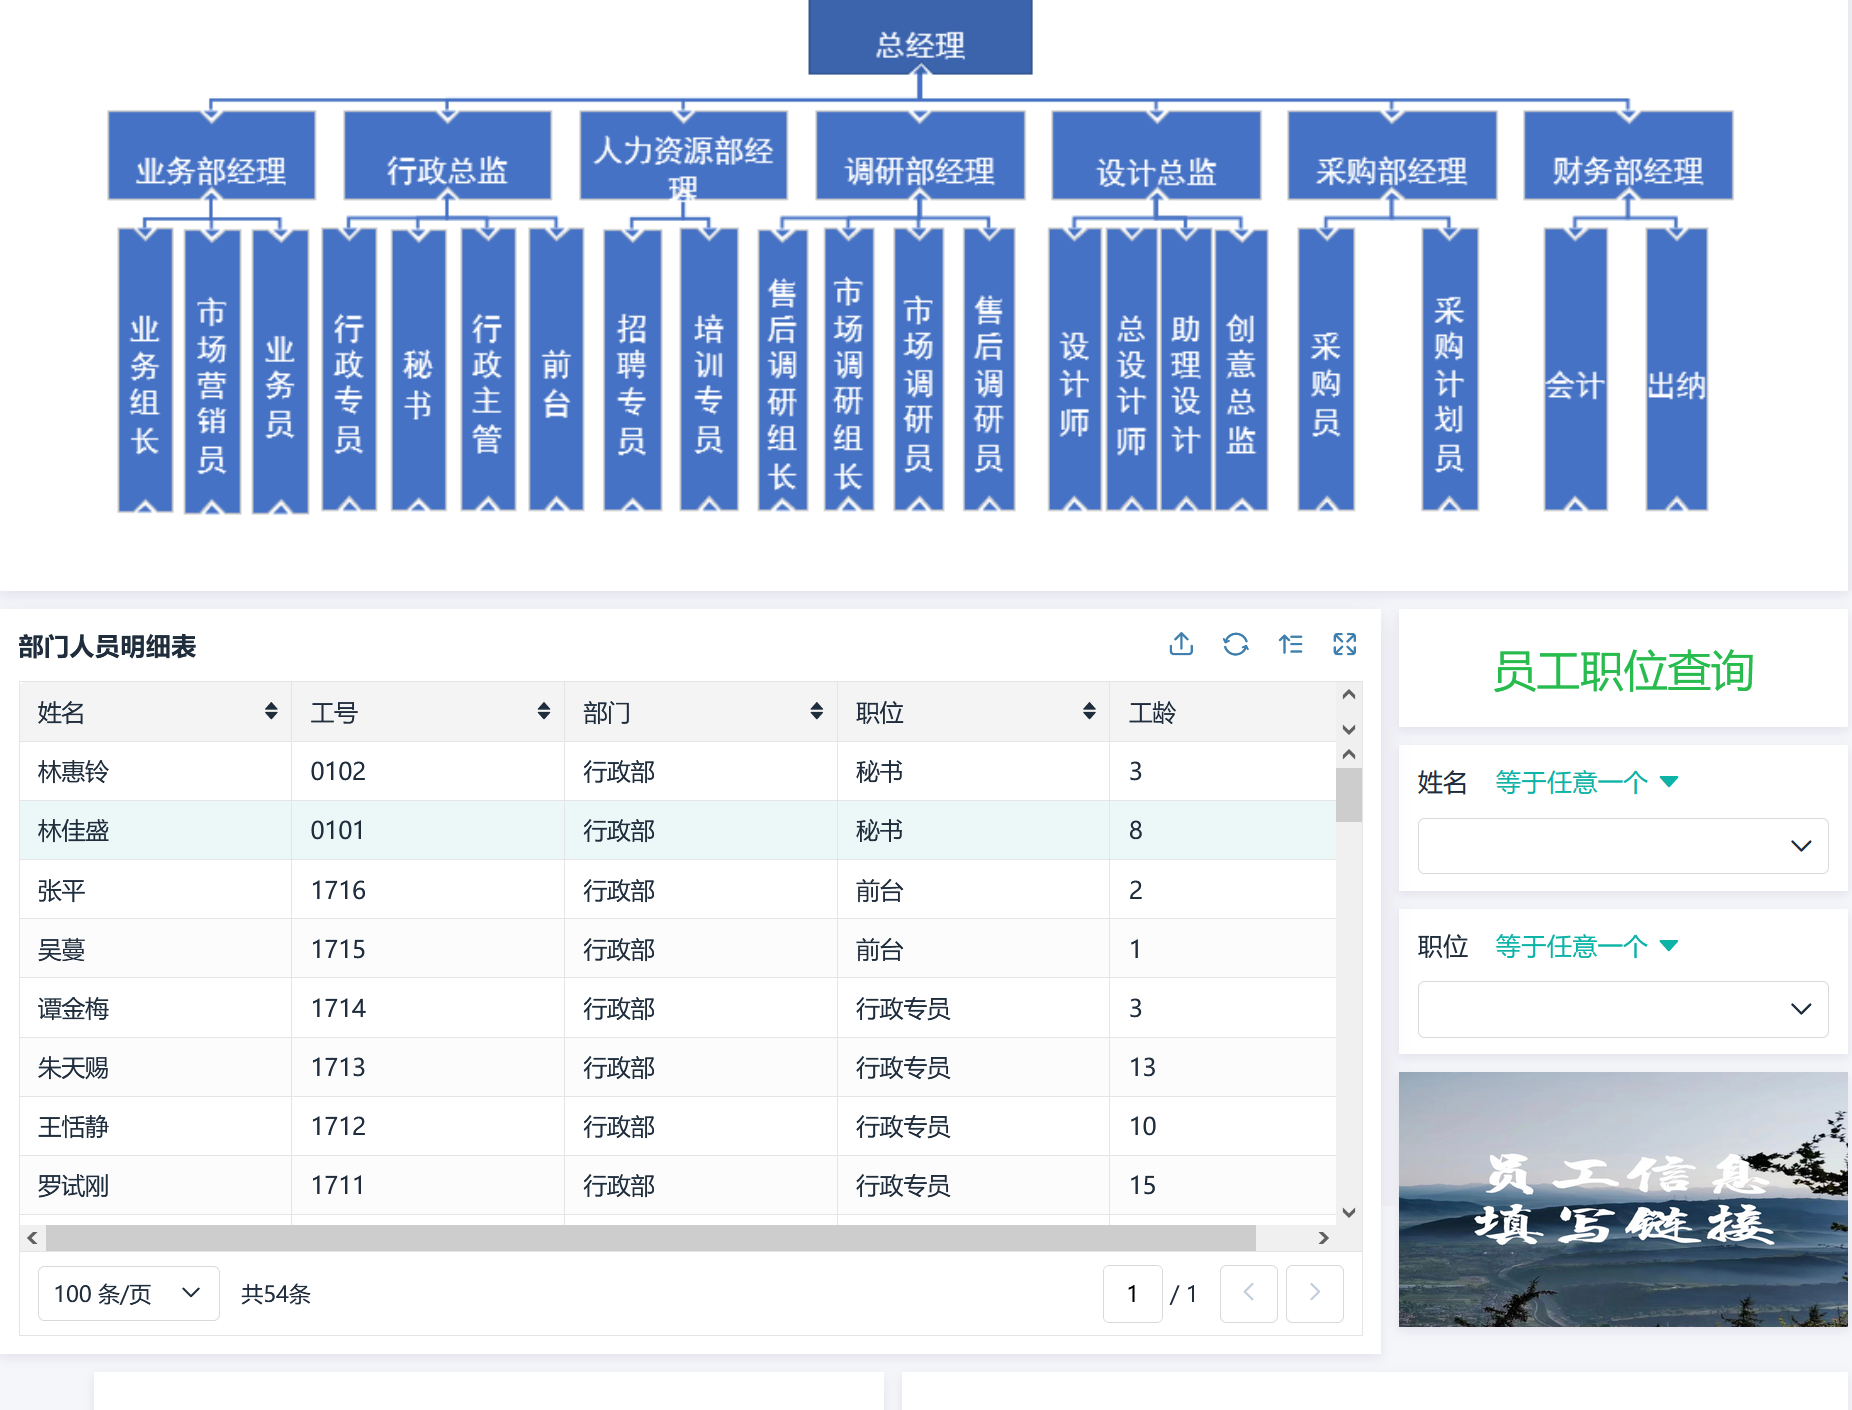Click the sort settings icon in table toolbar
This screenshot has width=1852, height=1410.
click(x=1290, y=644)
